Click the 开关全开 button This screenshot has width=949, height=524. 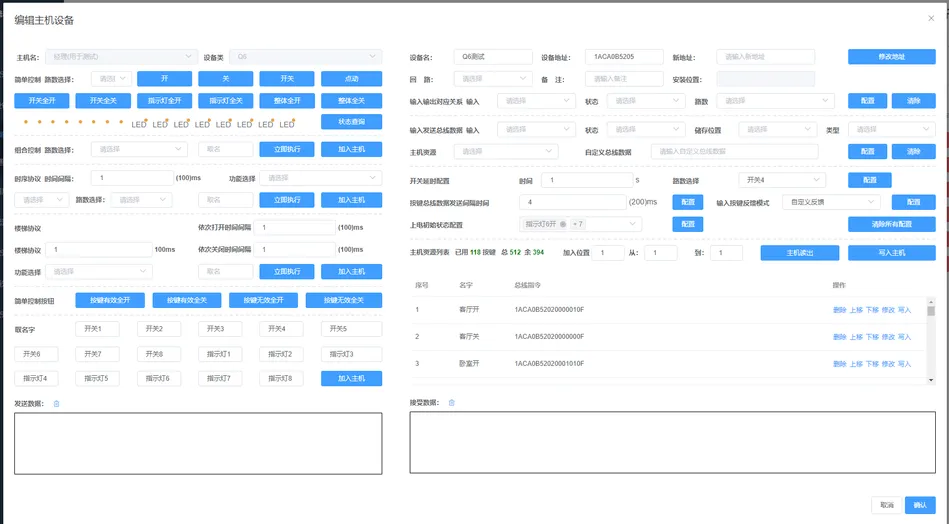click(x=42, y=100)
